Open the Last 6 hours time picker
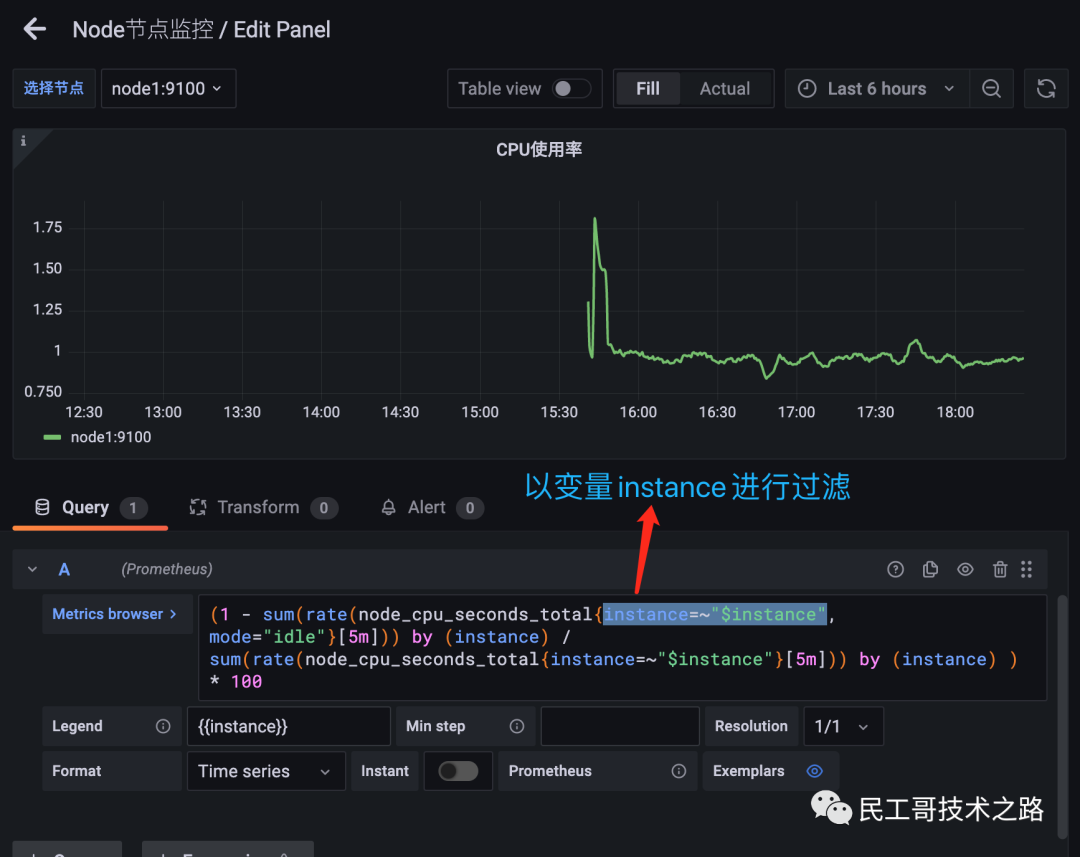This screenshot has height=857, width=1080. (877, 88)
